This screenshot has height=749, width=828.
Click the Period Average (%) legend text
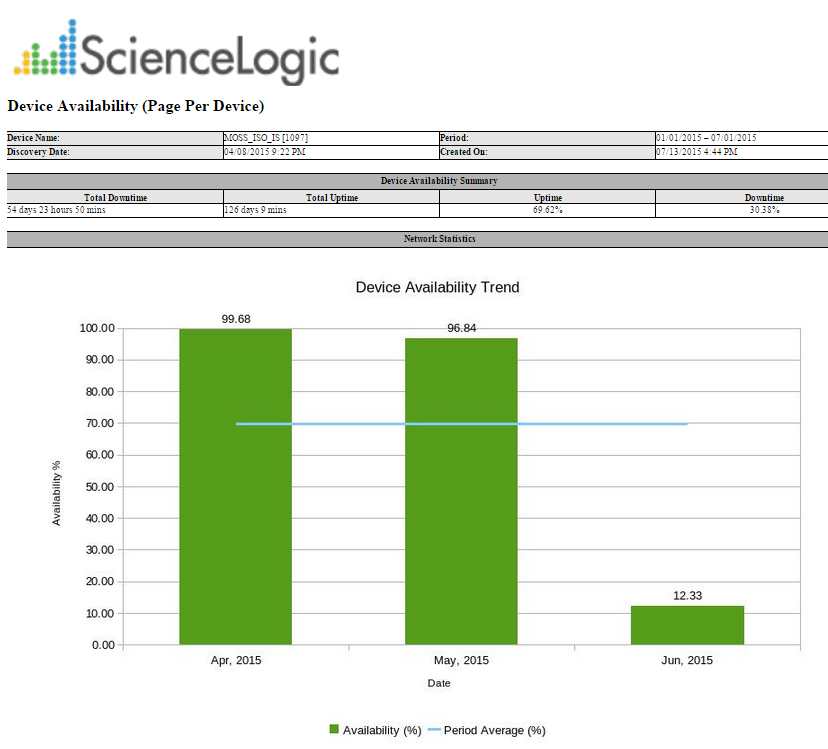pos(495,730)
